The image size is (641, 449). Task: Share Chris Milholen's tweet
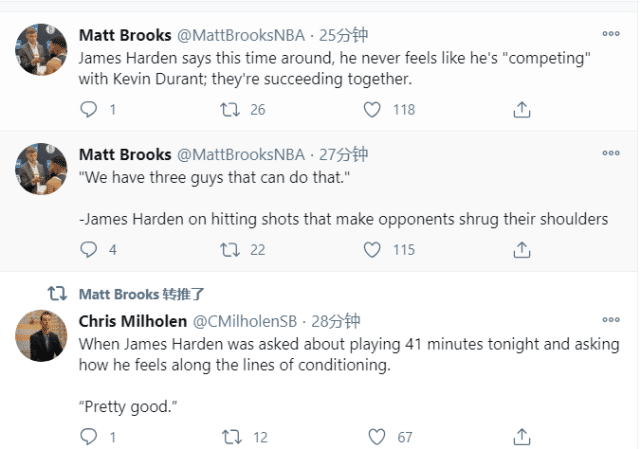(520, 436)
